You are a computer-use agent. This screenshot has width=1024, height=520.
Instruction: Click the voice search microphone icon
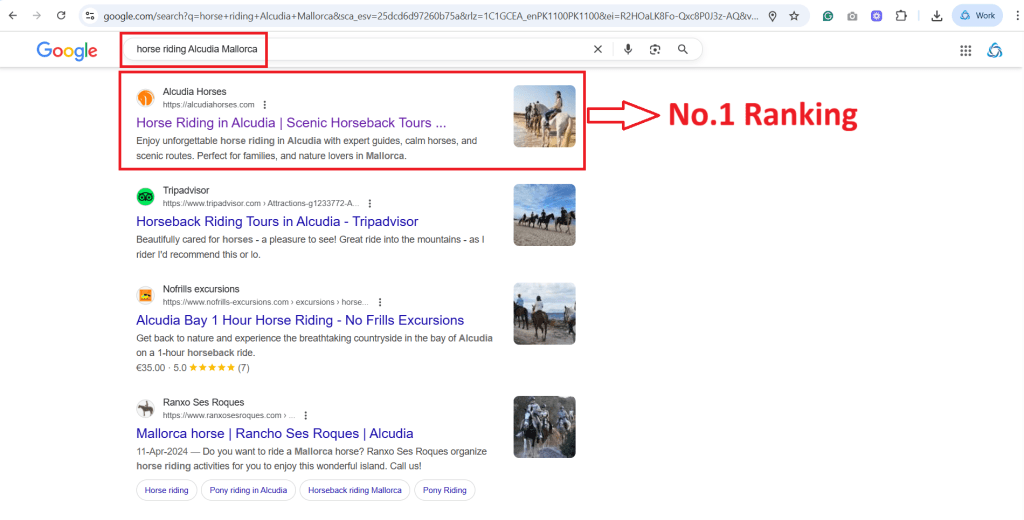tap(628, 49)
